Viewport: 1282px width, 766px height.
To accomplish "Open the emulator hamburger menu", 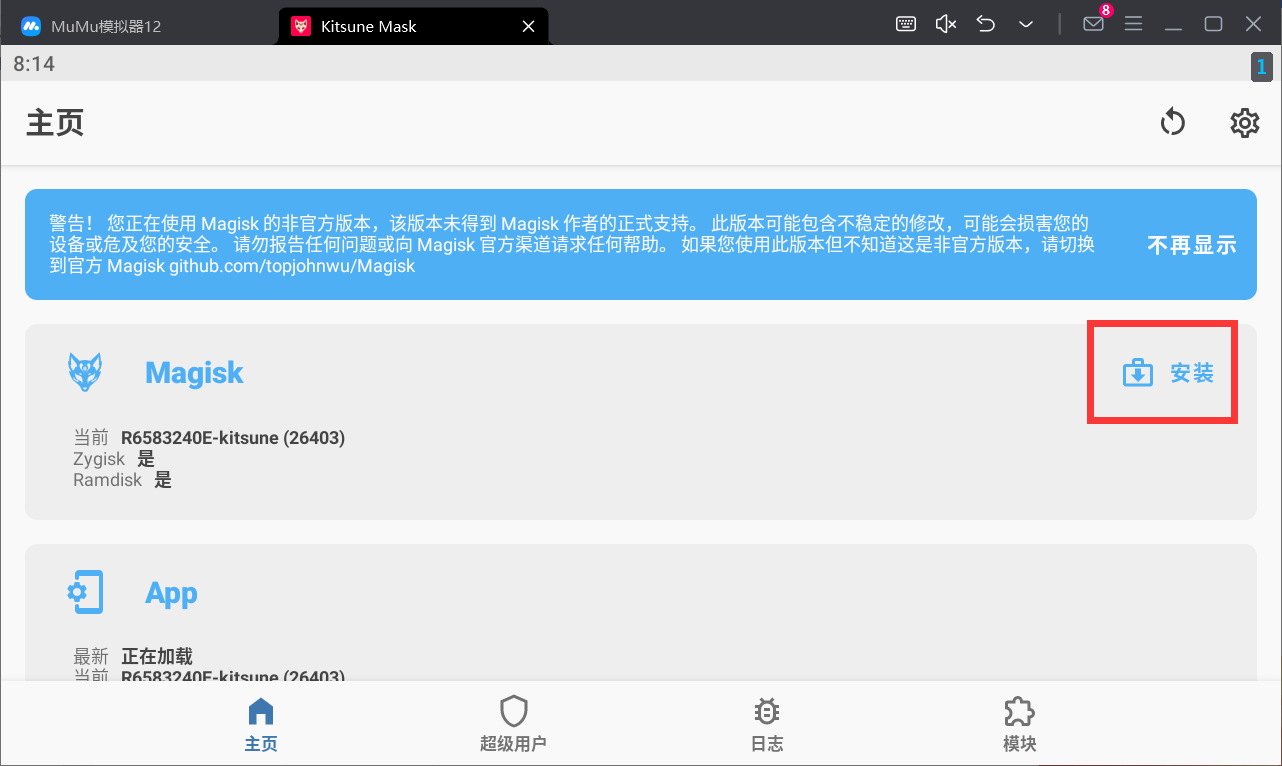I will [1133, 24].
